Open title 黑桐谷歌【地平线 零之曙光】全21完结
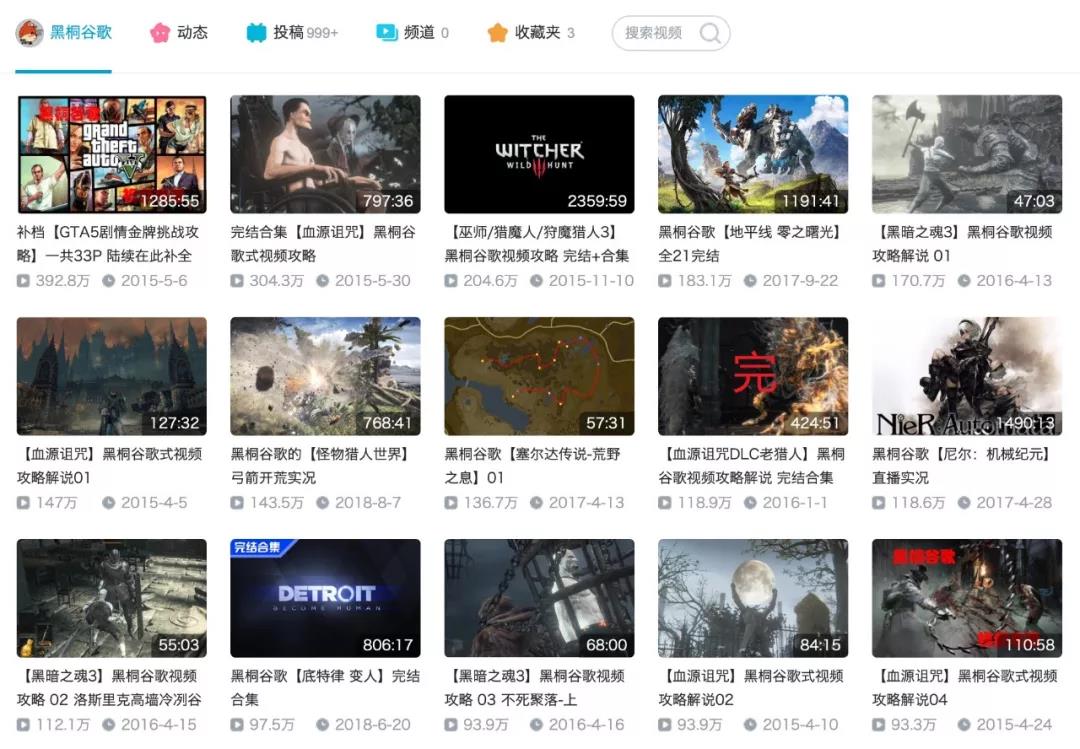1080x749 pixels. click(751, 244)
